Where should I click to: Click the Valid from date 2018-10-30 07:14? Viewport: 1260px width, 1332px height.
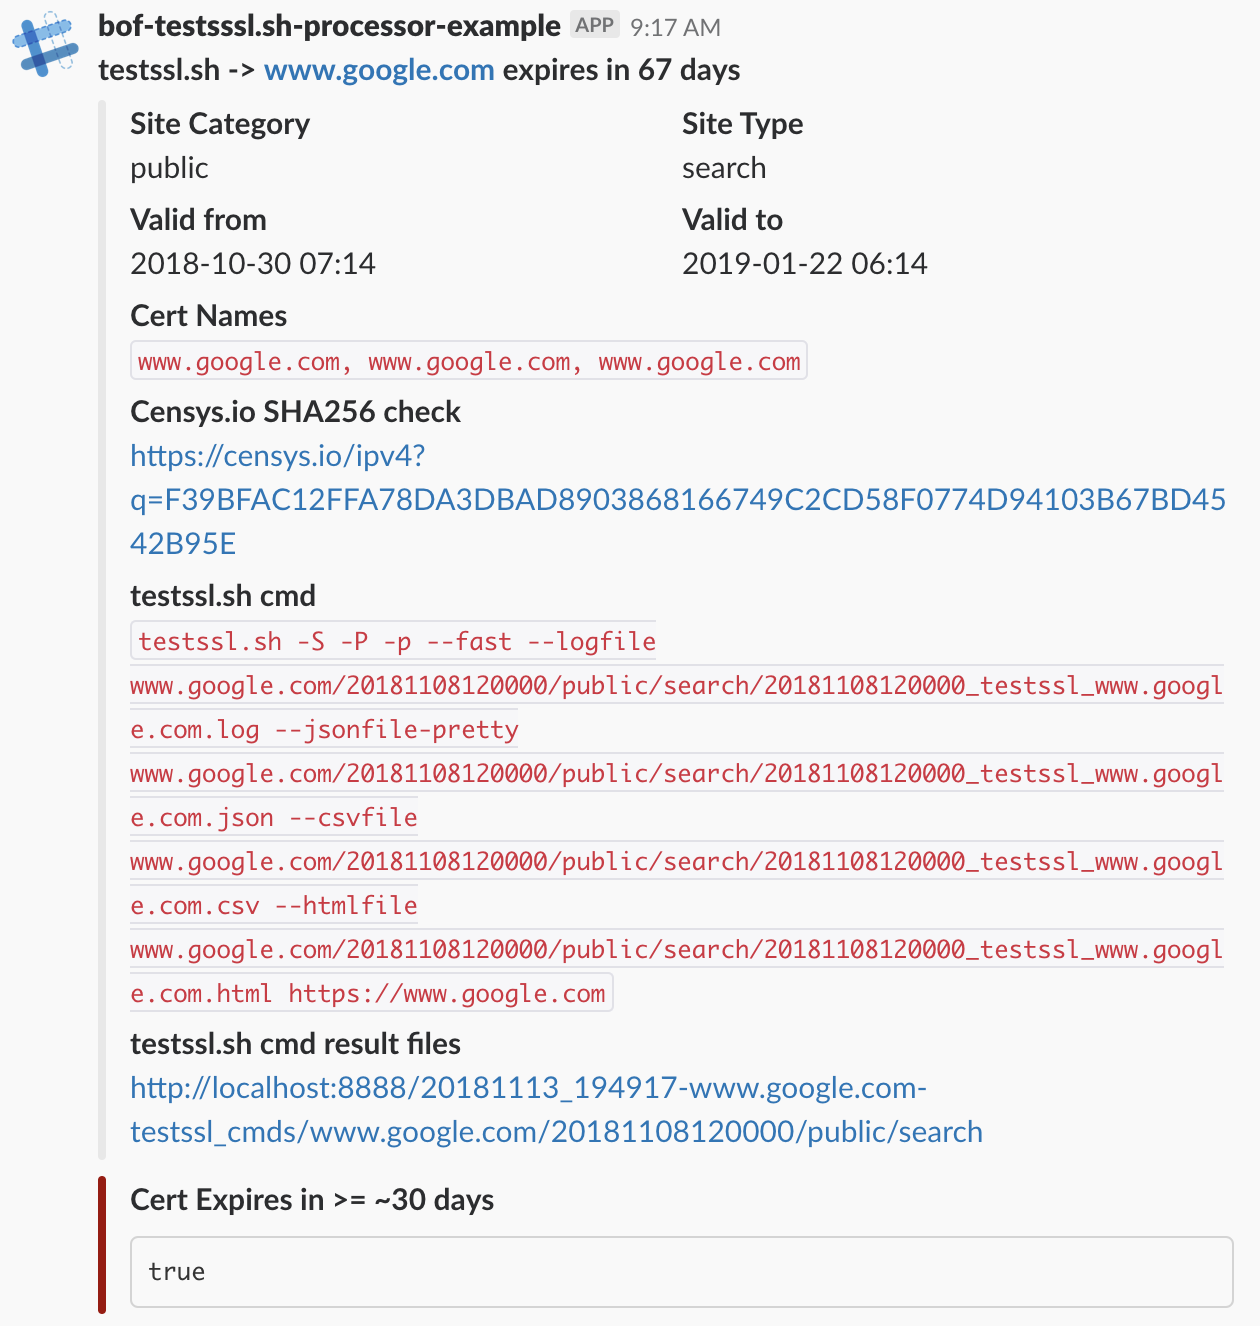[x=252, y=264]
